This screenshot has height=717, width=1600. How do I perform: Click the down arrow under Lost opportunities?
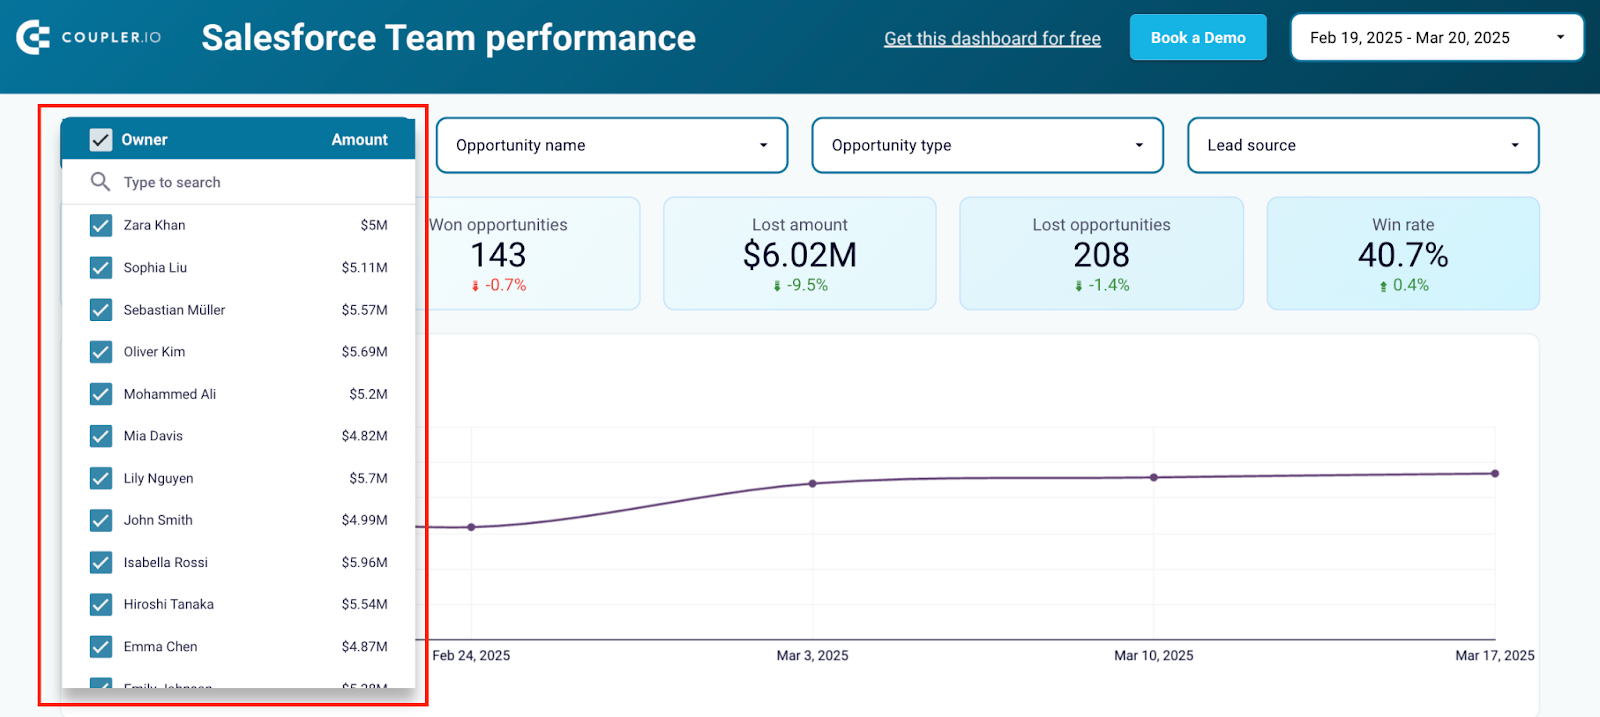pos(1078,286)
